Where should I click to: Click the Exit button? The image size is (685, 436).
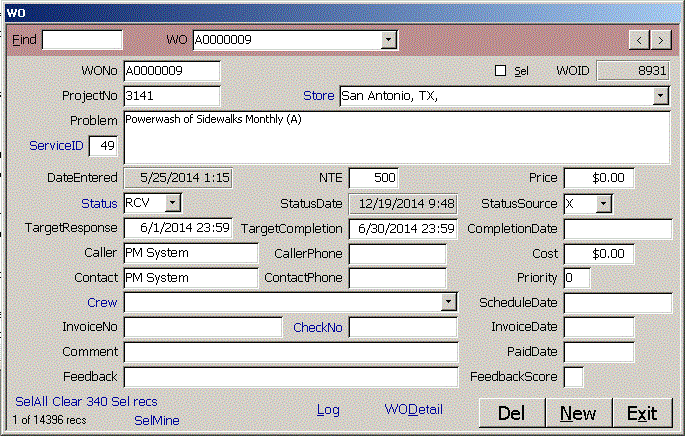(641, 413)
